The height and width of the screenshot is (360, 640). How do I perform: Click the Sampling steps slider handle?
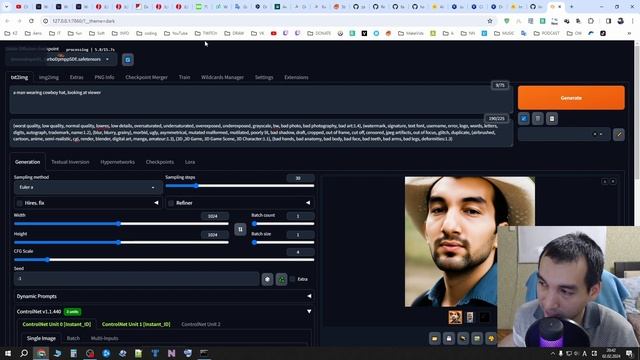[196, 186]
